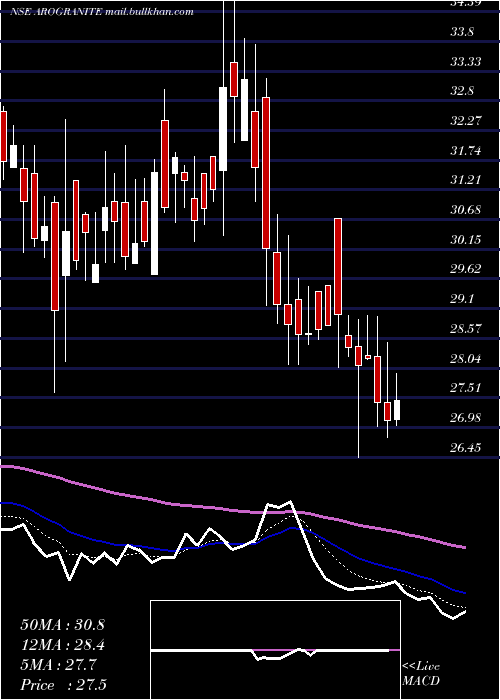This screenshot has width=500, height=700.
Task: Click the Price : 27.5 readout
Action: 63,685
